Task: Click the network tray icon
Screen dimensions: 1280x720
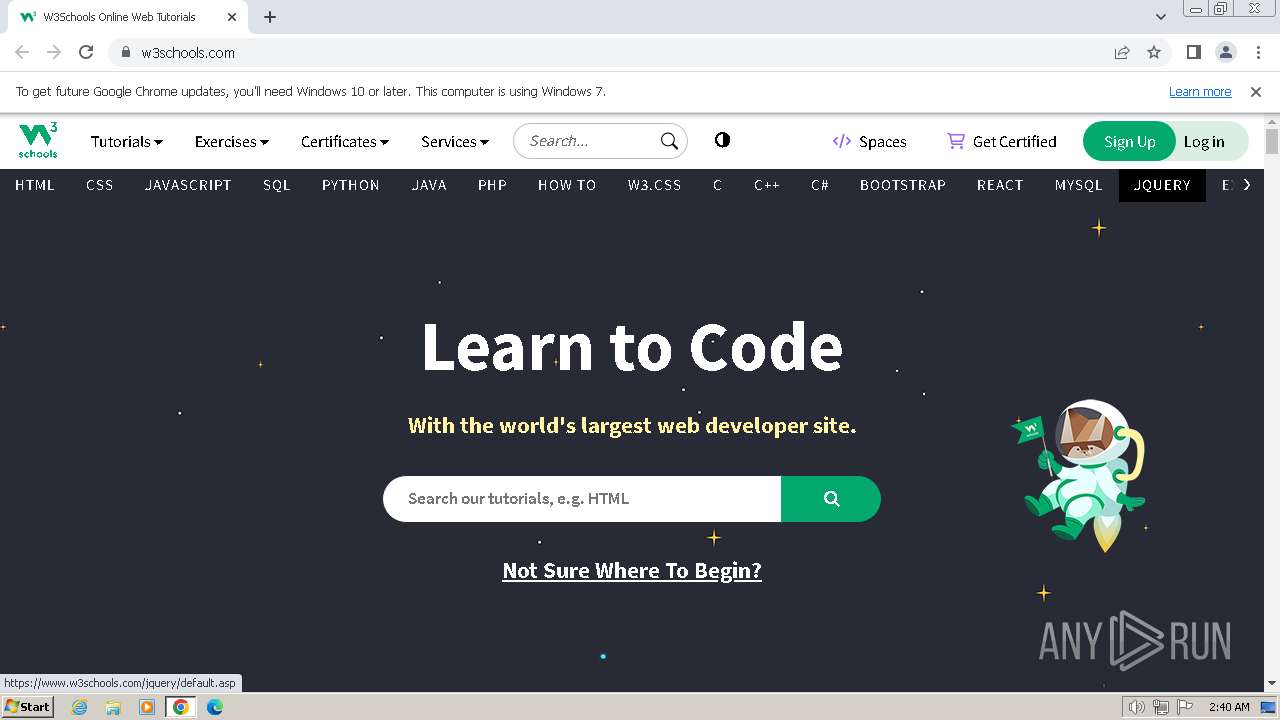Action: [x=1160, y=707]
